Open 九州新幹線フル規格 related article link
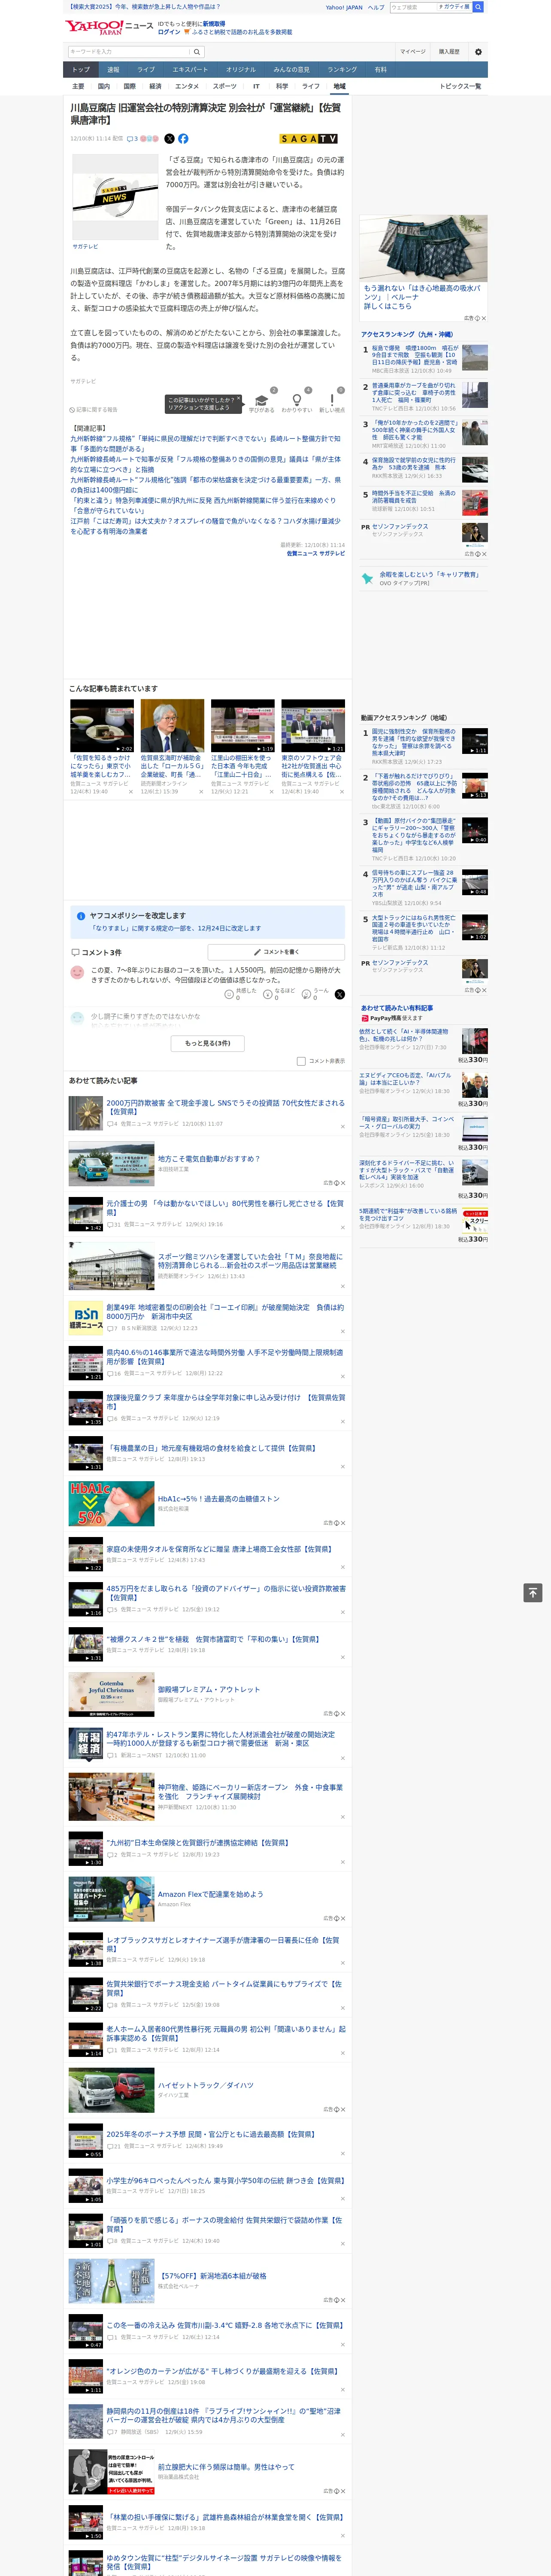Screen dimensions: 551x2576 pyautogui.click(x=205, y=443)
